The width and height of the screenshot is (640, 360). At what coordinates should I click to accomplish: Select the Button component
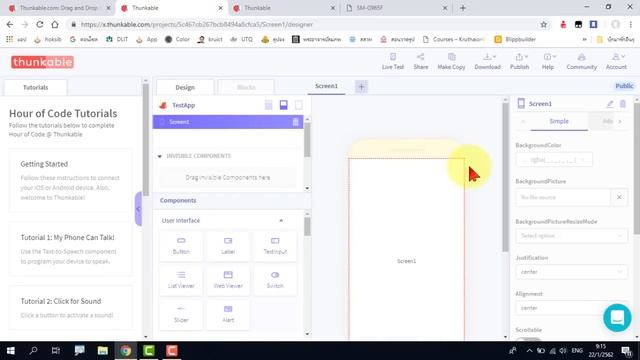[x=181, y=246]
